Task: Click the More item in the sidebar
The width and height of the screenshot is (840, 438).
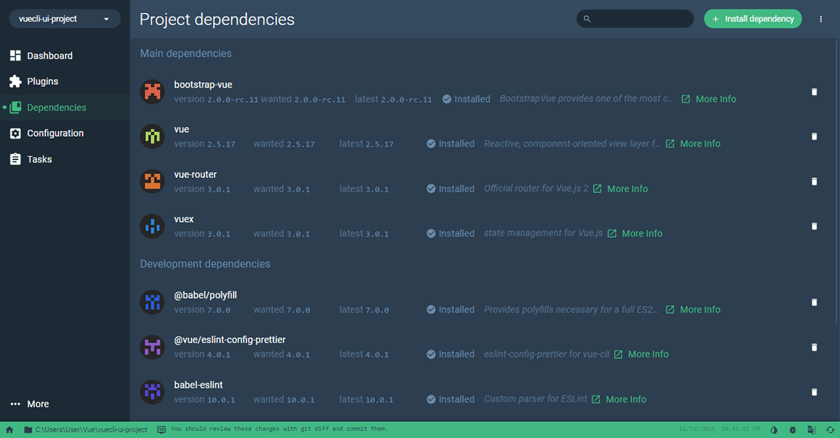Action: [64, 404]
